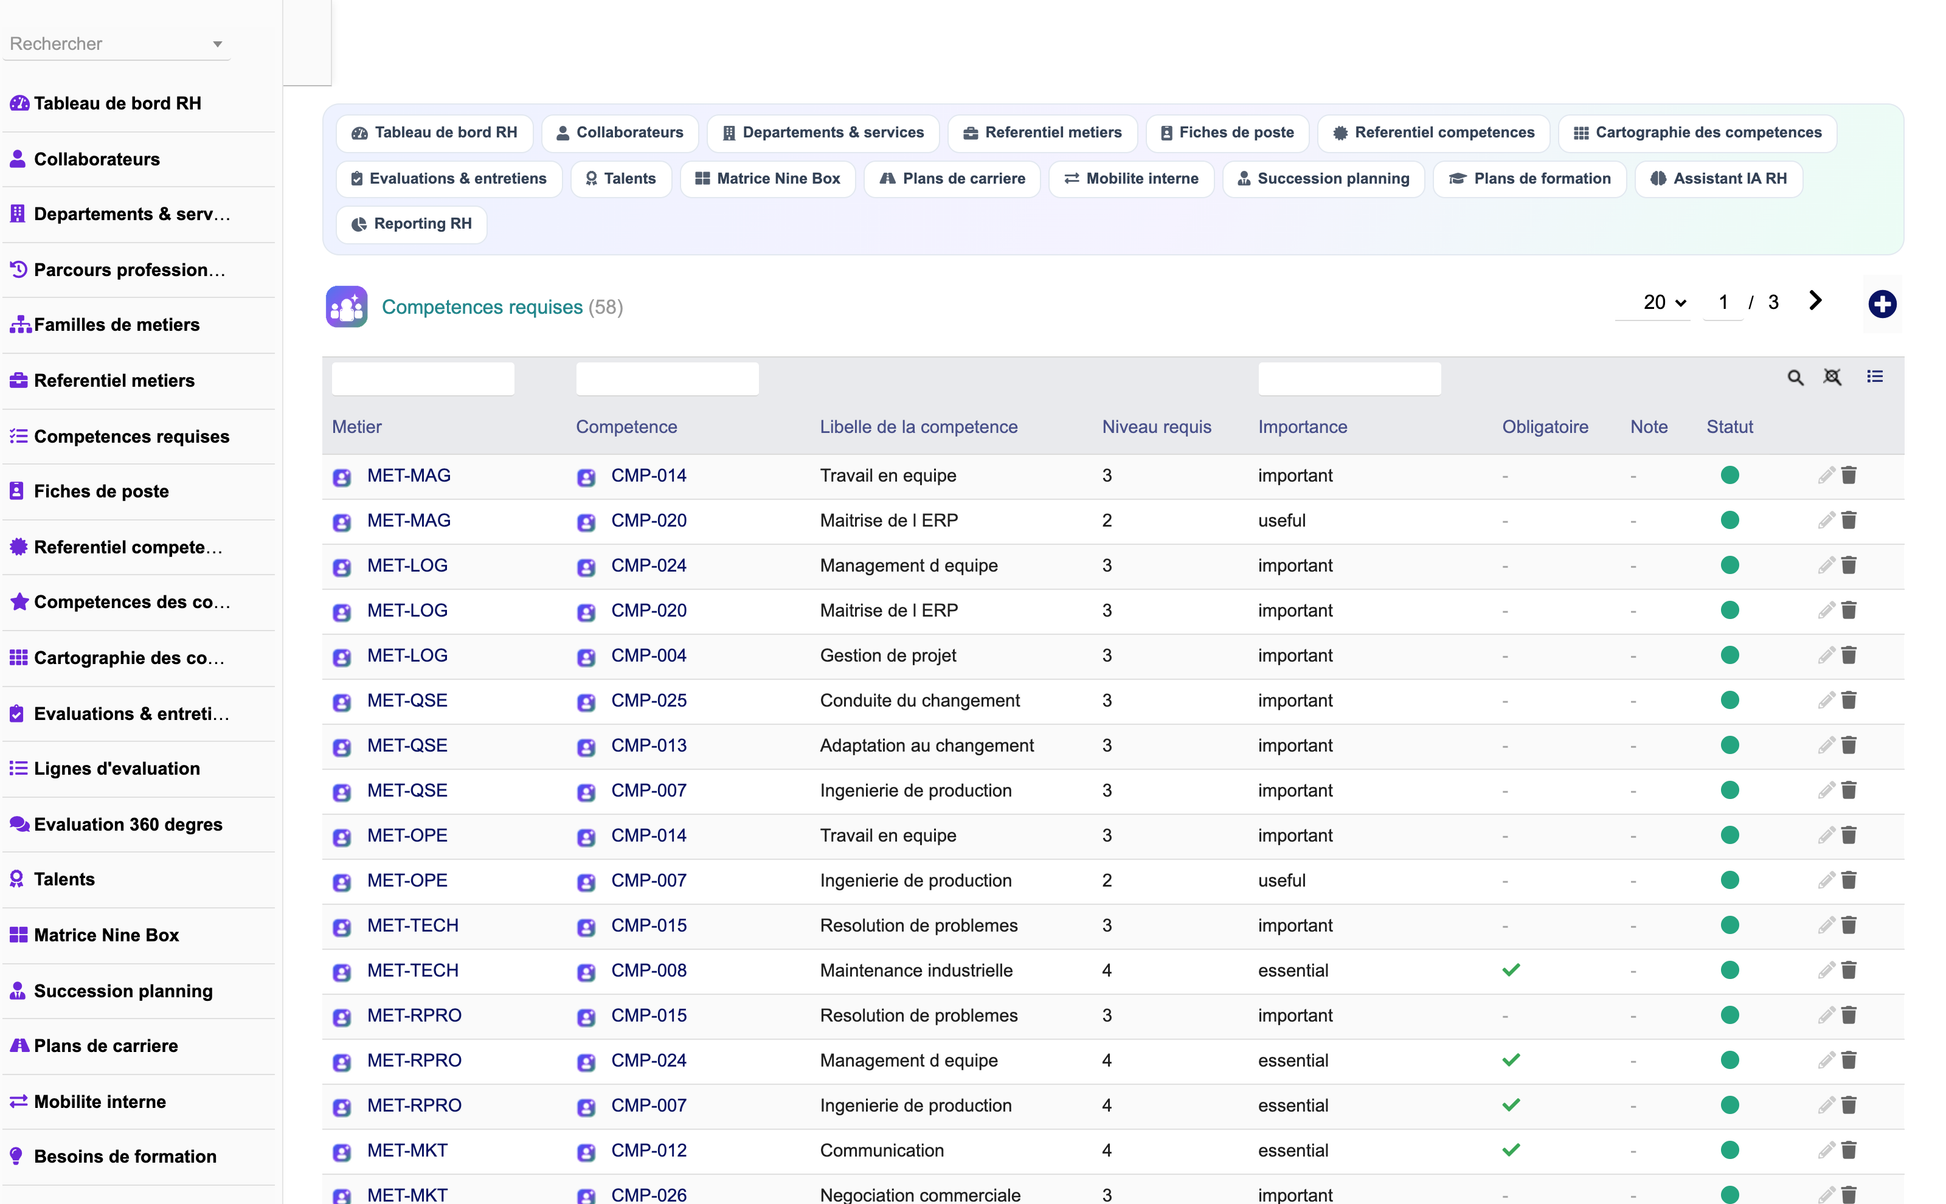This screenshot has width=1946, height=1204.
Task: Delete the MET-MAG CMP-014 row
Action: tap(1849, 475)
